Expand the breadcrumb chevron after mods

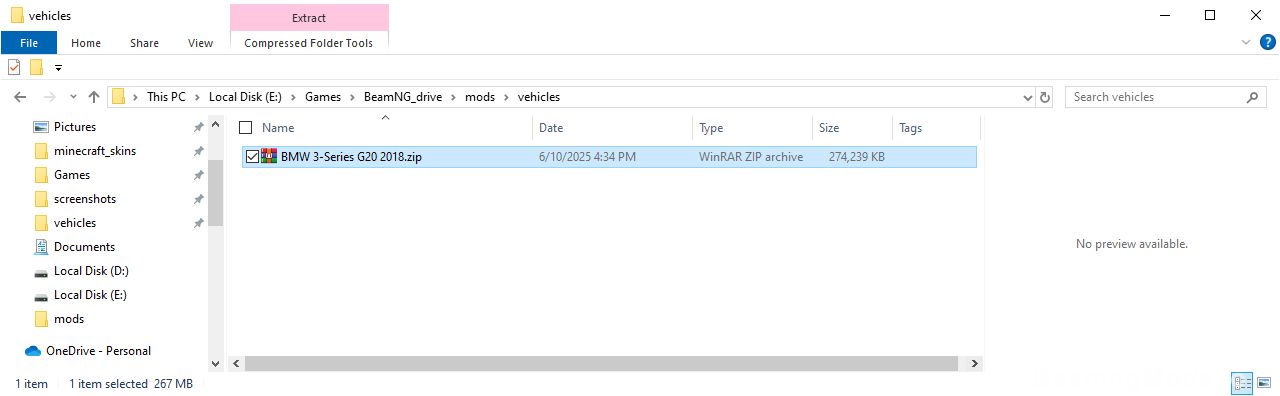pyautogui.click(x=506, y=97)
